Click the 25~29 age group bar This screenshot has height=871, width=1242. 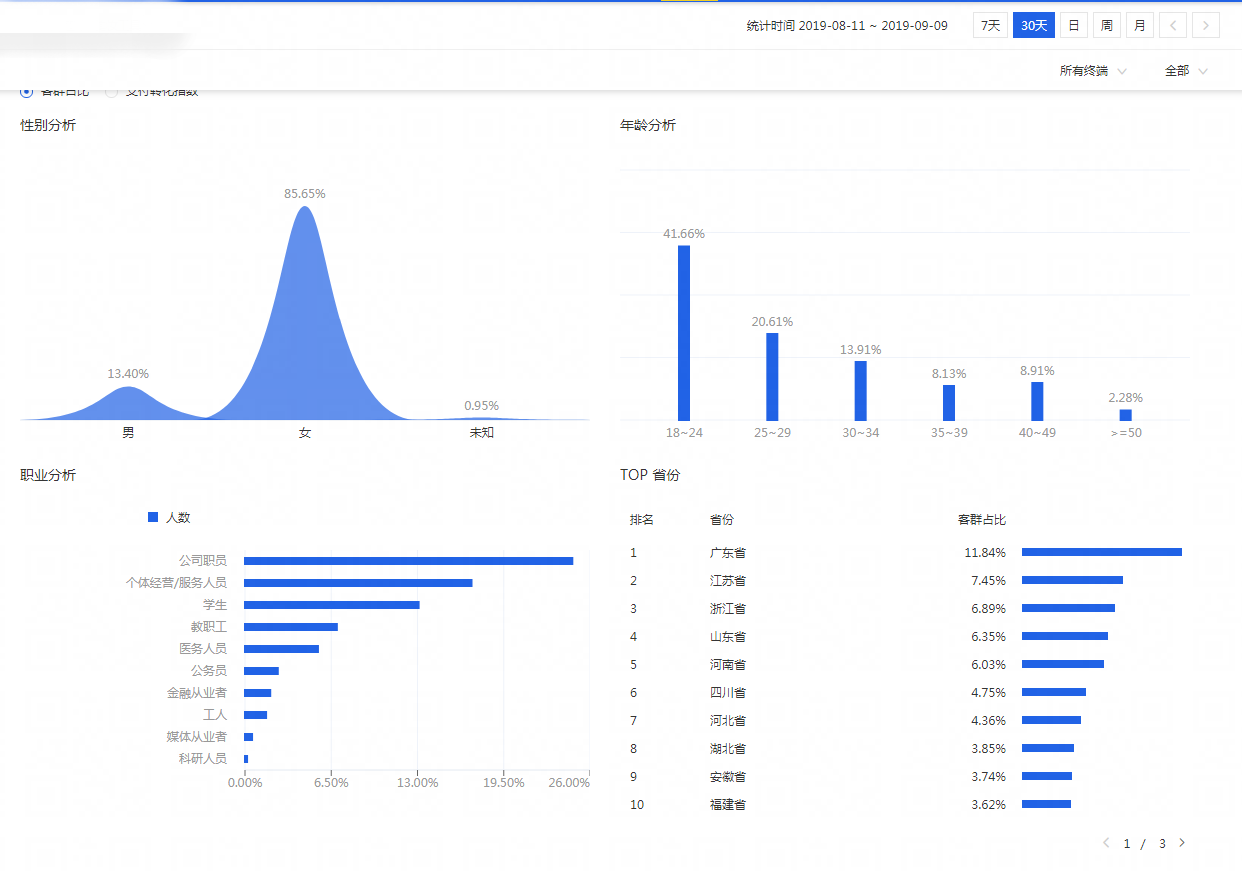(x=772, y=377)
